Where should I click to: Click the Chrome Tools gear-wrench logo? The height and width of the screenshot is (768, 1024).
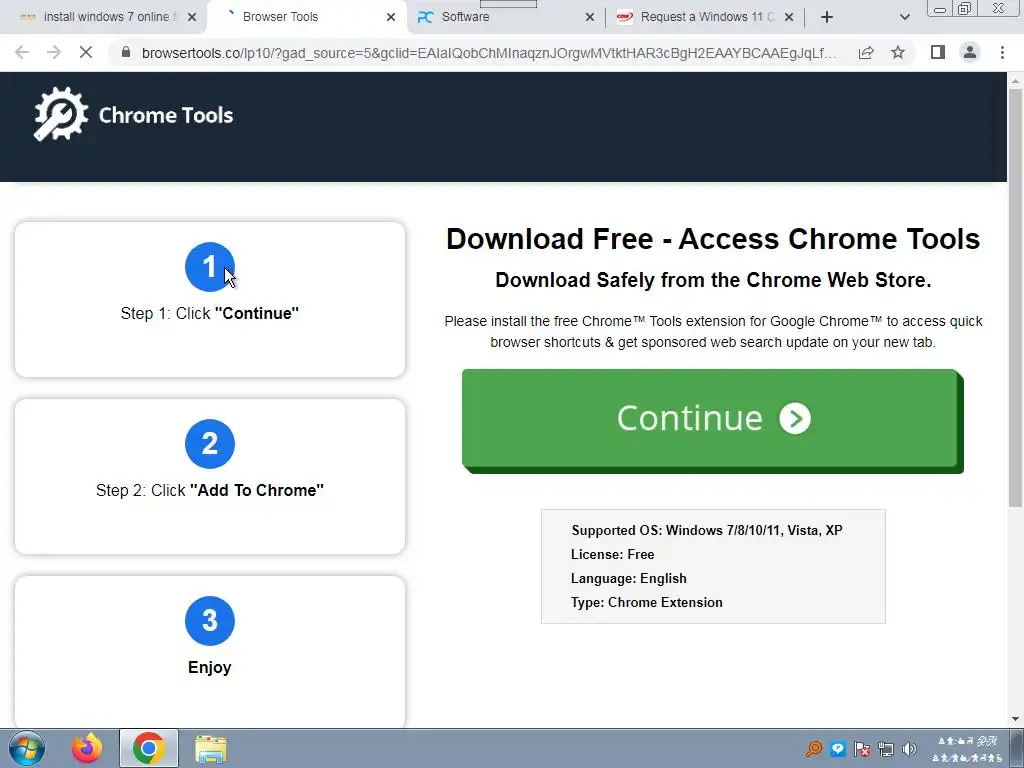[61, 114]
